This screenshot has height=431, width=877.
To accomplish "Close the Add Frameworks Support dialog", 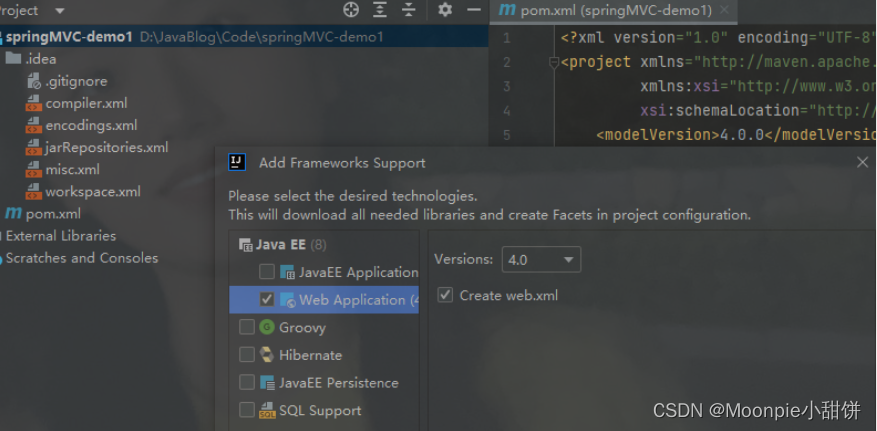I will (862, 162).
